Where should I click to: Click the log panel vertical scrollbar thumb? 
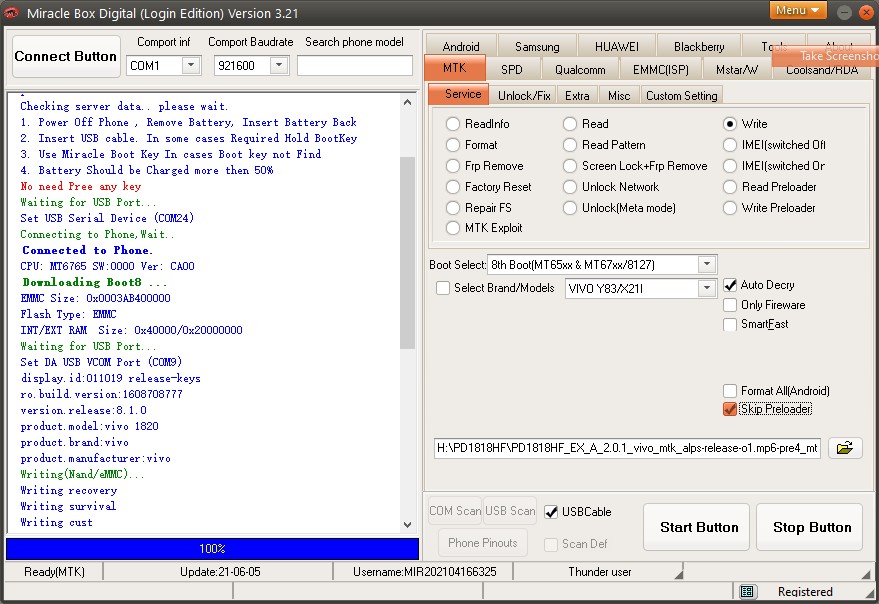[408, 252]
